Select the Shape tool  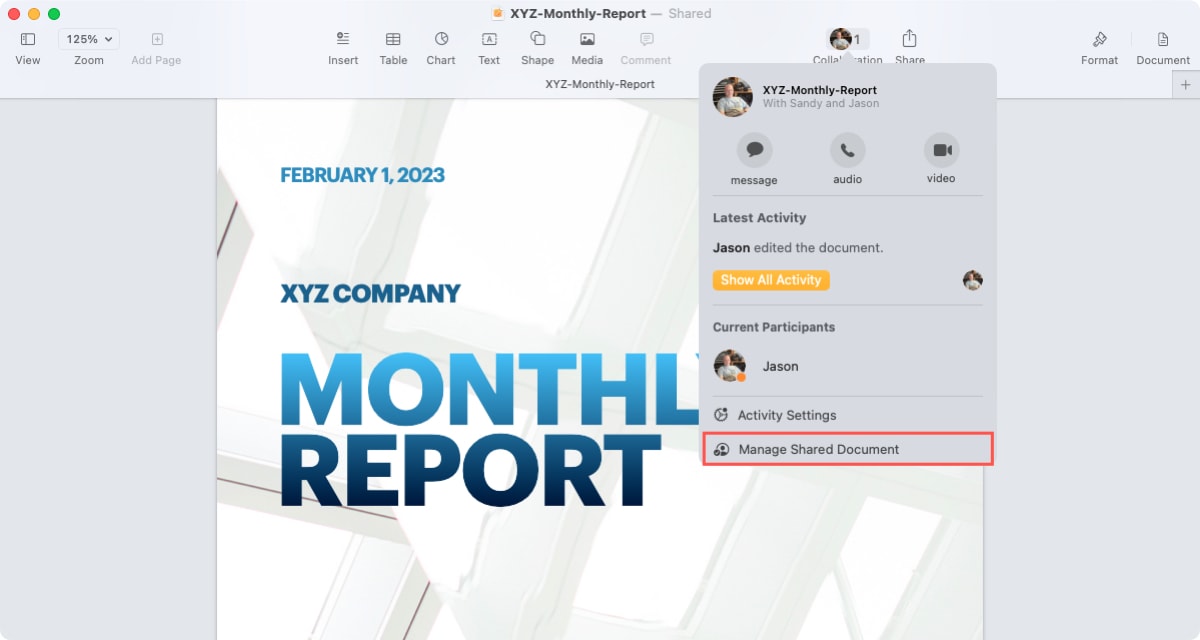[537, 41]
